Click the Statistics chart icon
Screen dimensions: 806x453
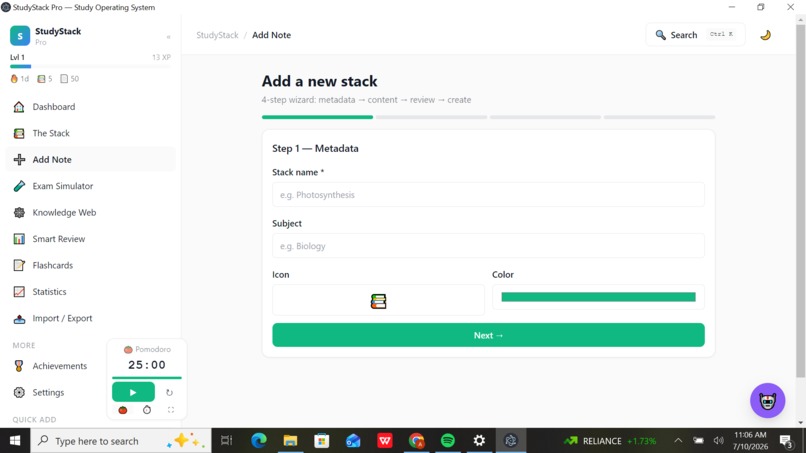[19, 292]
